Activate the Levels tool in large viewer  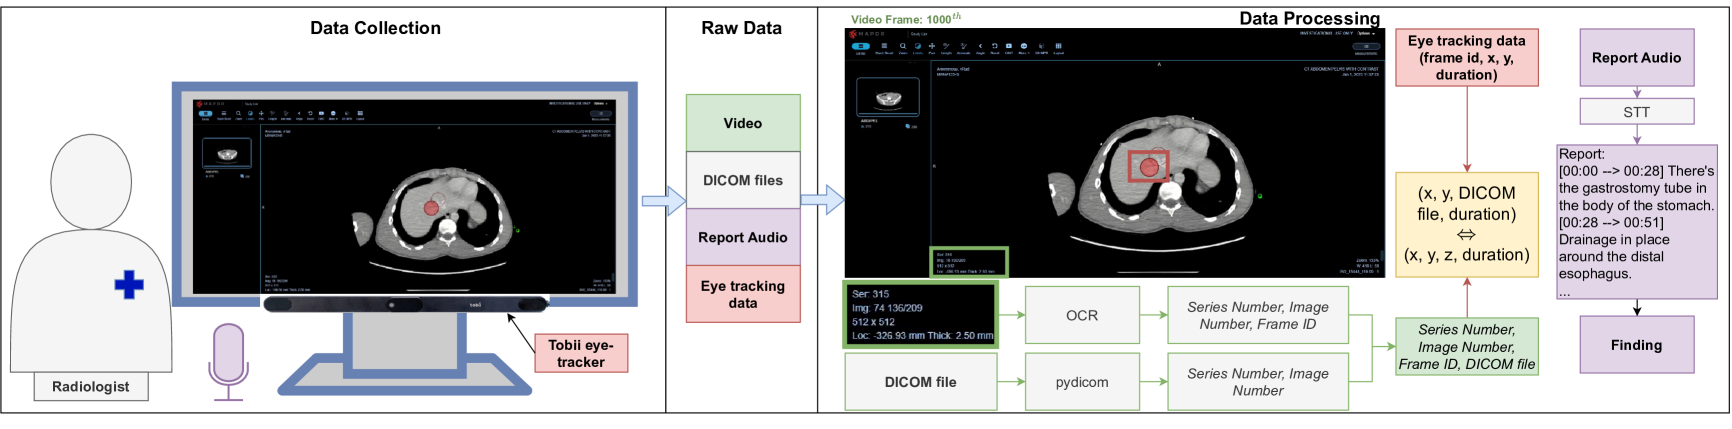point(917,46)
